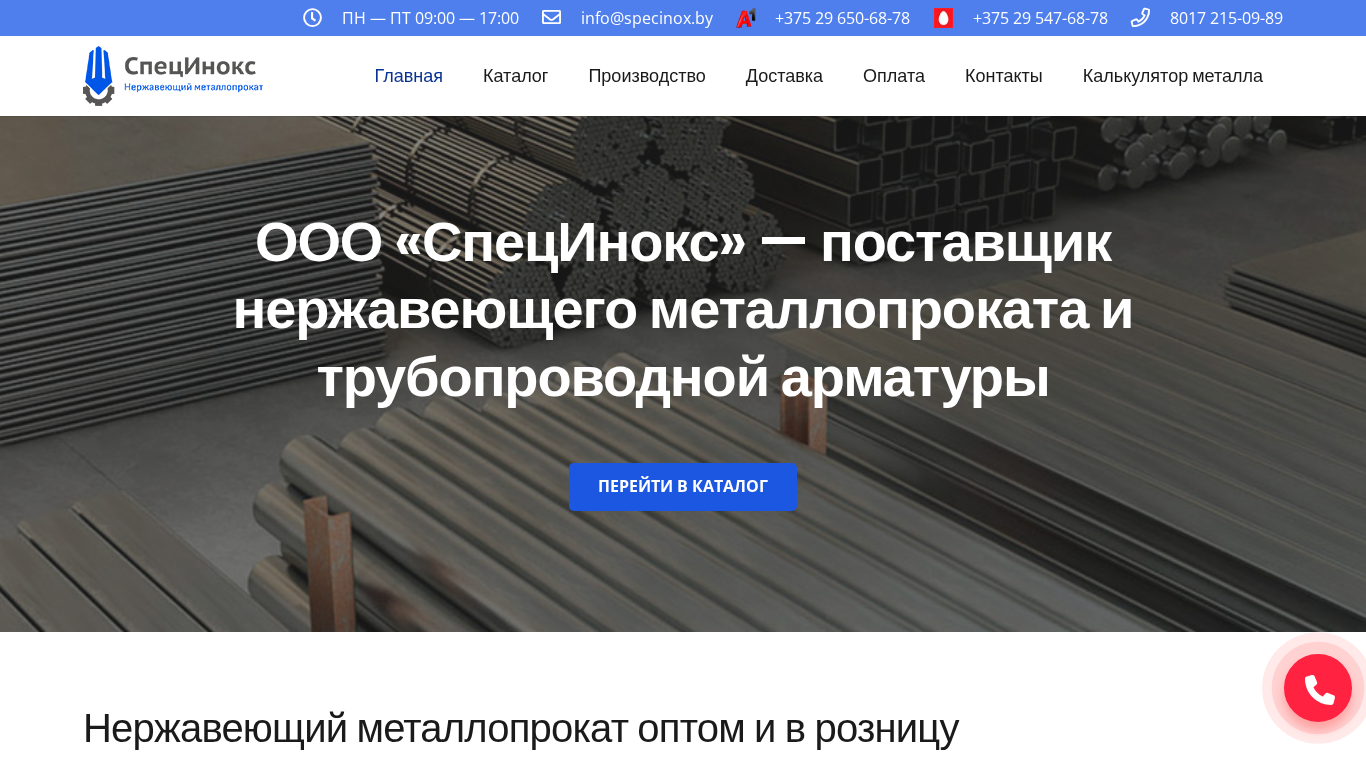This screenshot has height=768, width=1366.
Task: Click the red MTS operator icon
Action: pyautogui.click(x=943, y=18)
